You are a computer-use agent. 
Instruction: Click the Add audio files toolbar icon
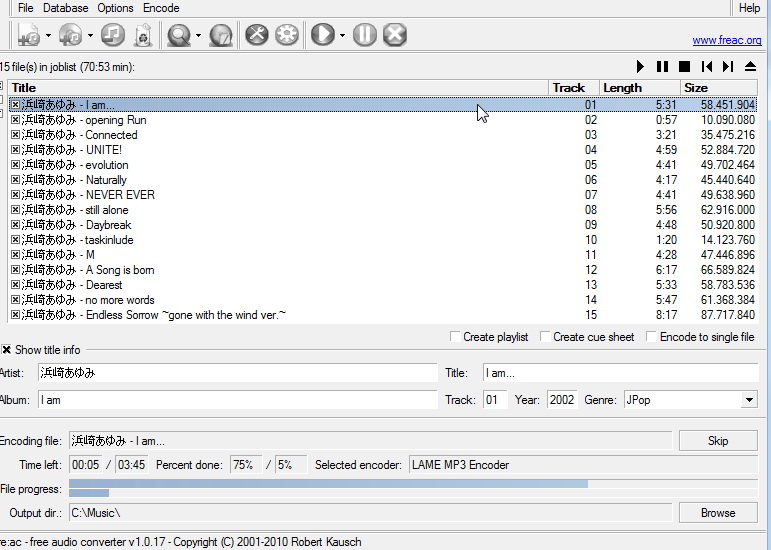(x=29, y=35)
